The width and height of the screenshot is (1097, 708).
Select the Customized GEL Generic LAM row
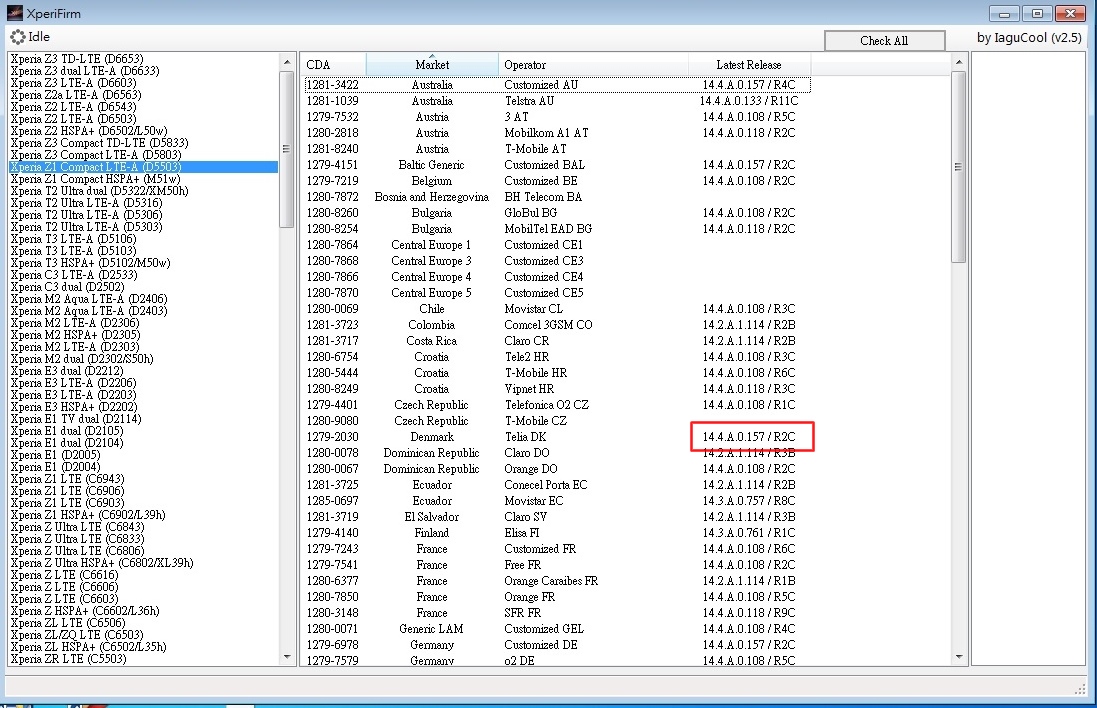(x=557, y=629)
